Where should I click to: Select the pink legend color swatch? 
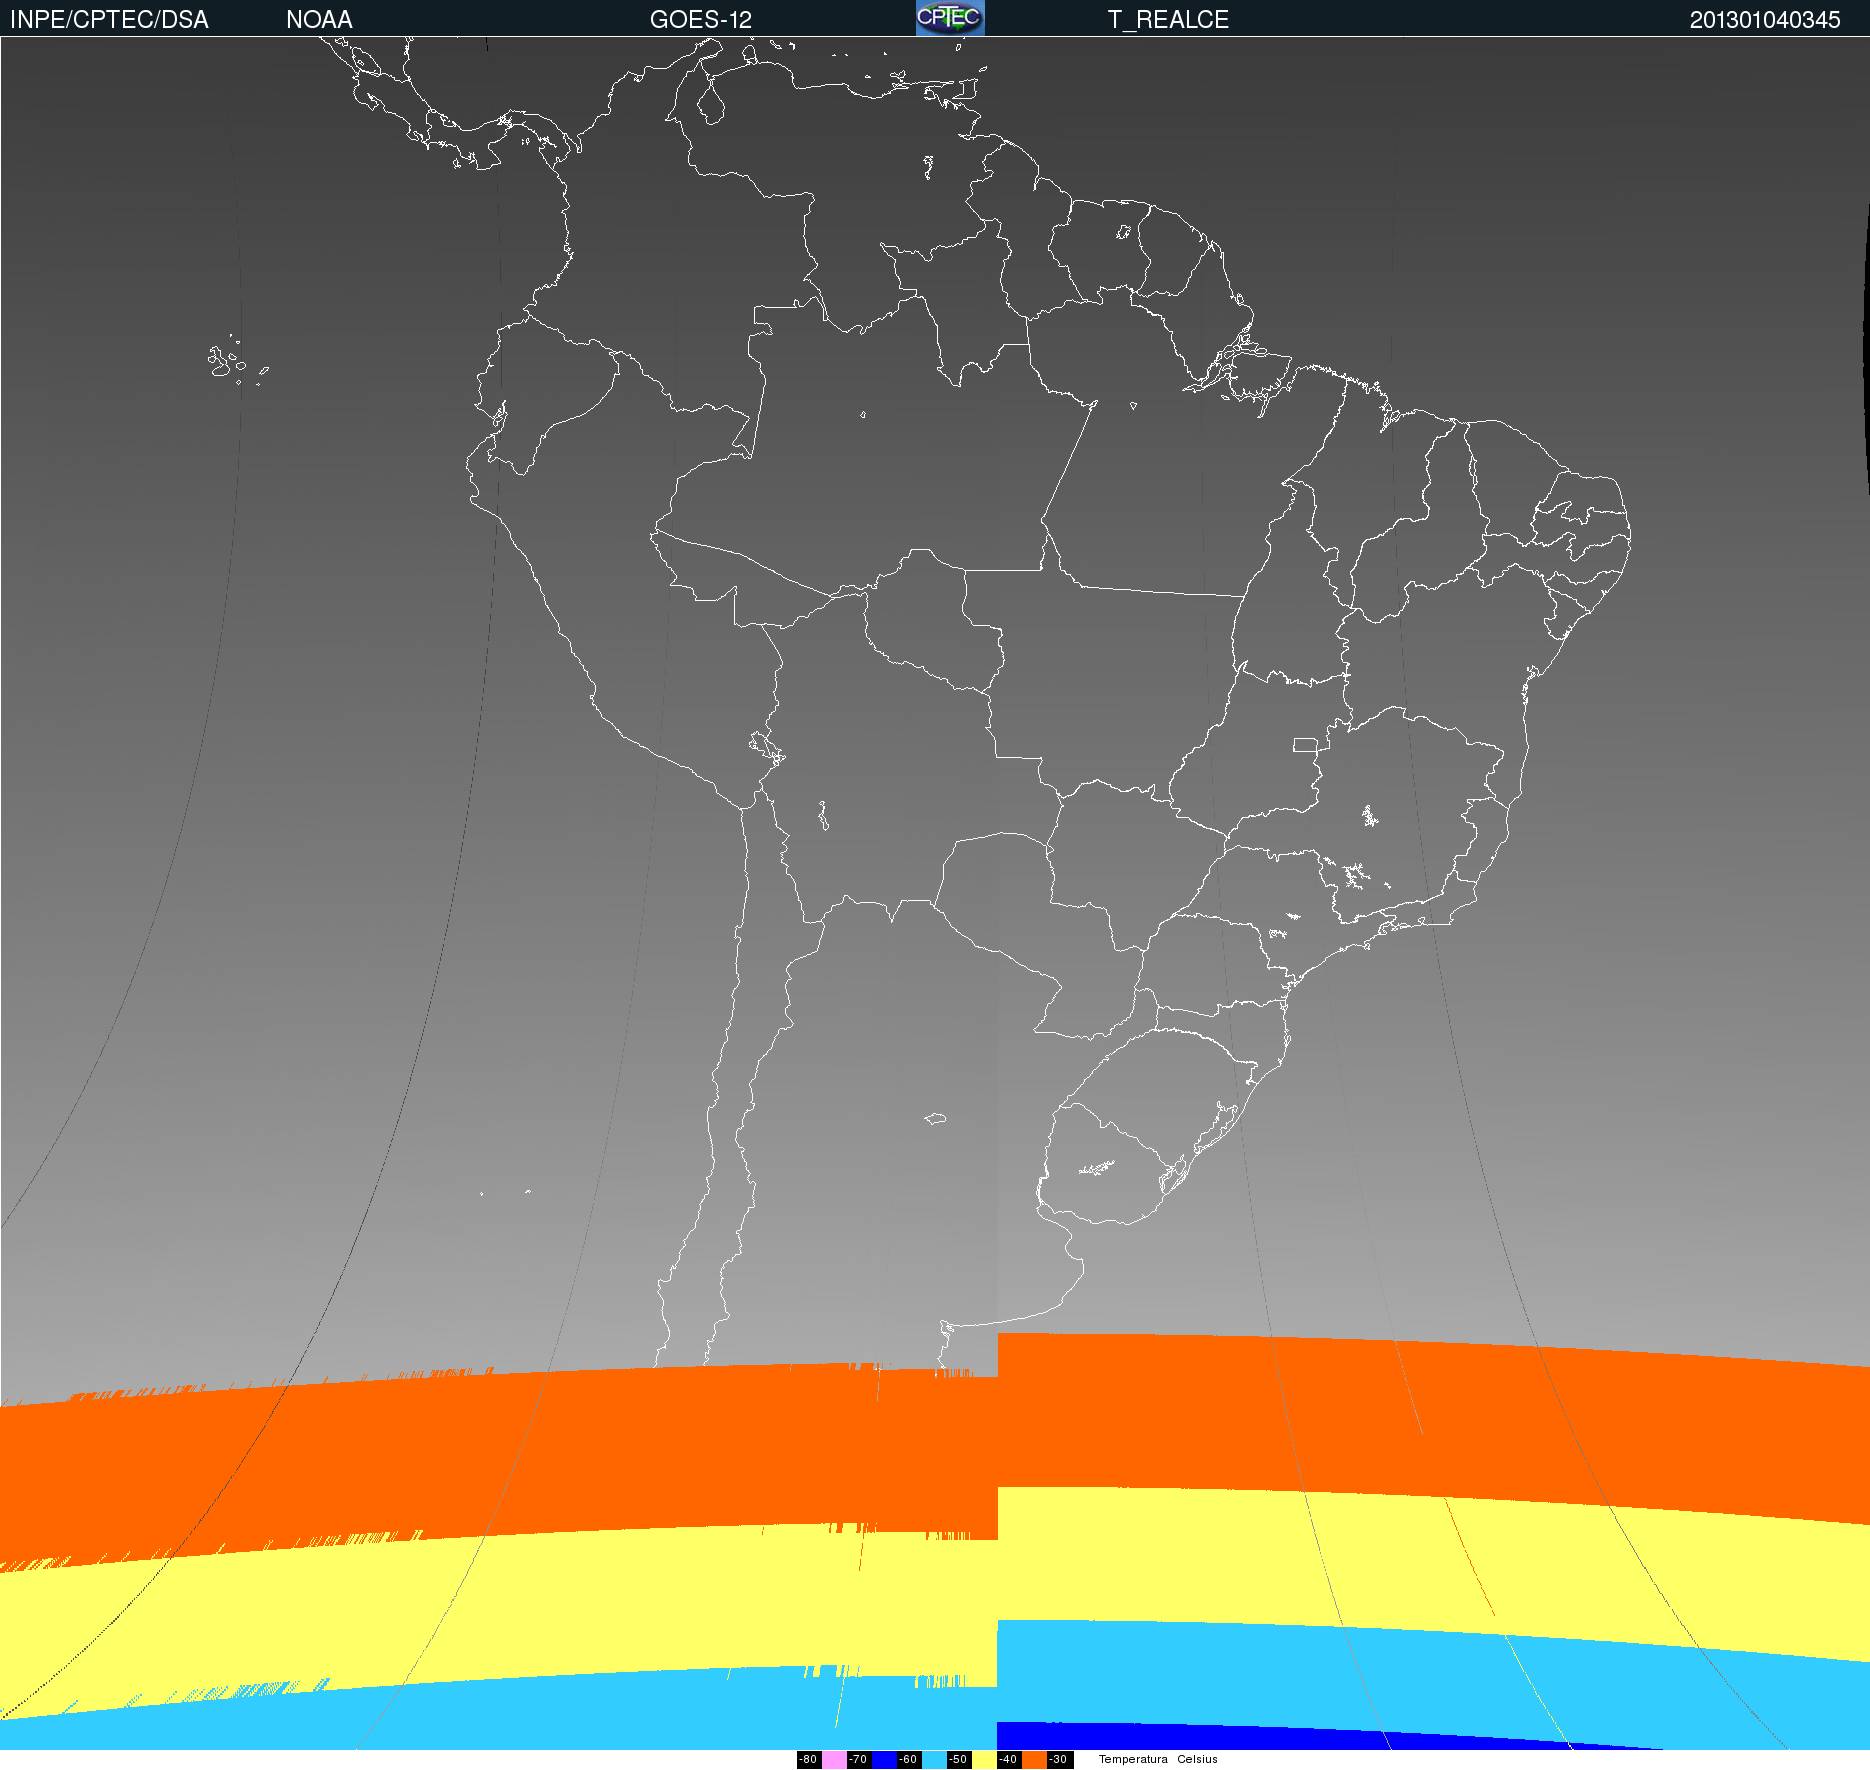[x=834, y=1760]
